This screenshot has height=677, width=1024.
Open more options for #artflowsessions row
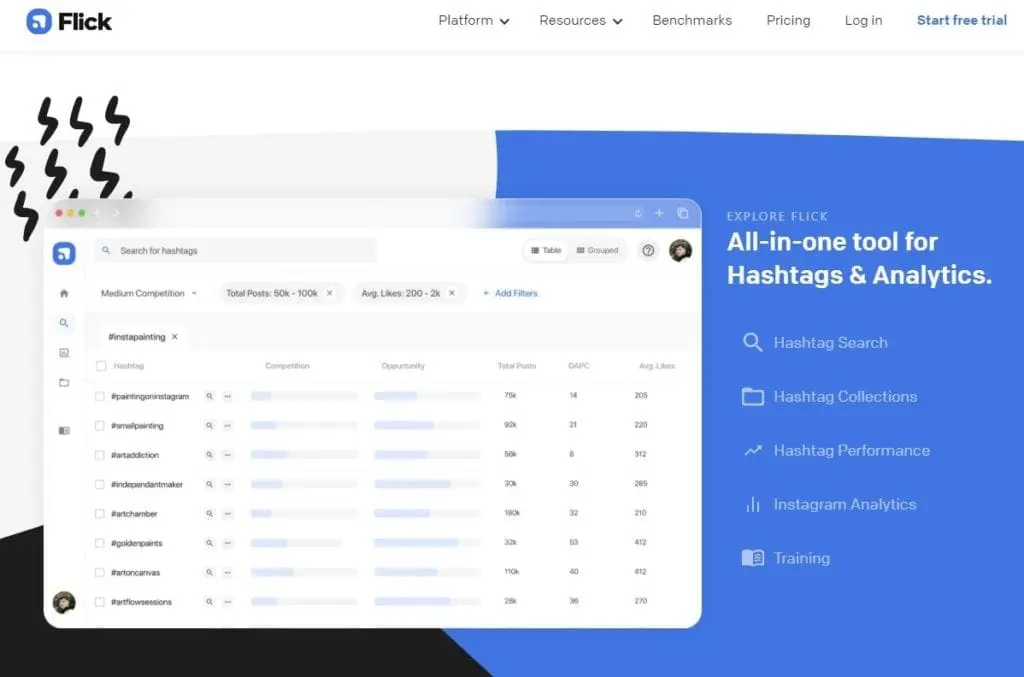227,602
